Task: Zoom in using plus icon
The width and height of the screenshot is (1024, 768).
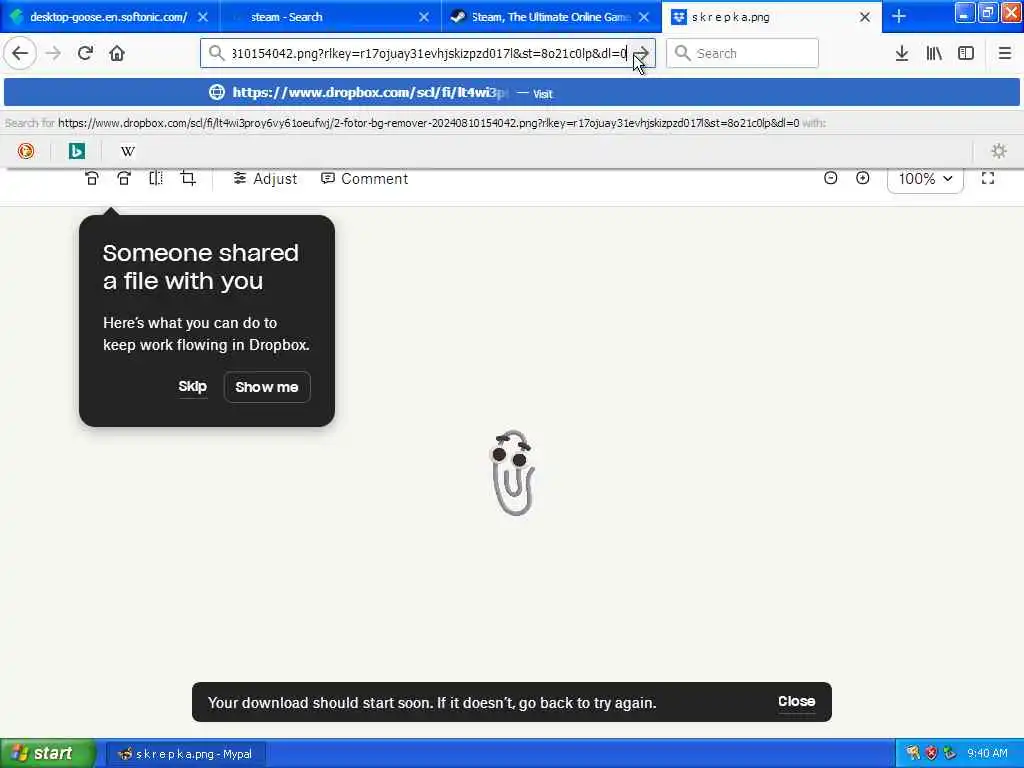Action: [863, 178]
